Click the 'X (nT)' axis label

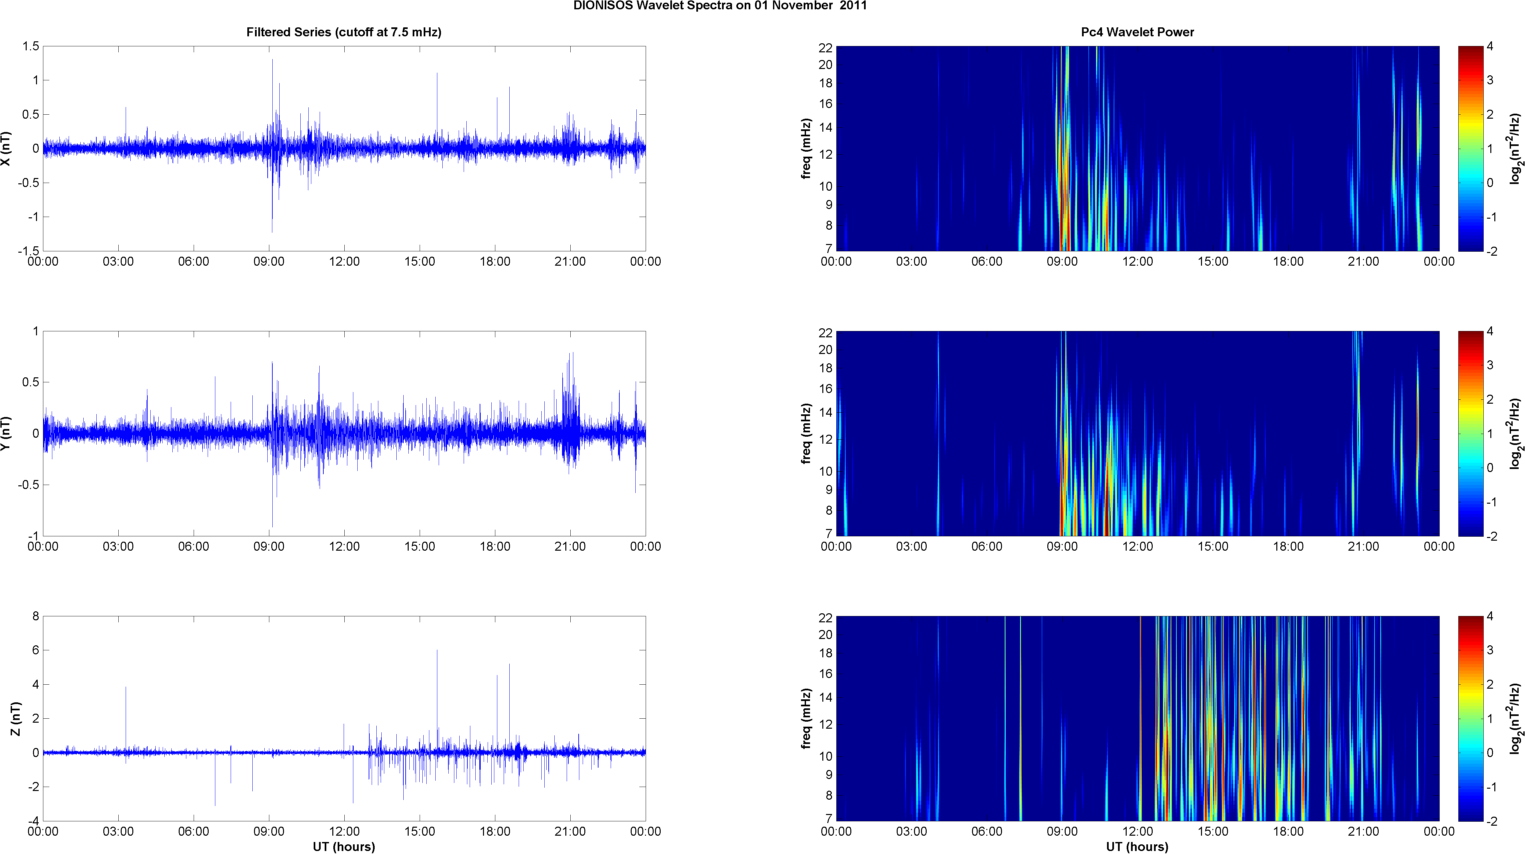click(x=8, y=149)
